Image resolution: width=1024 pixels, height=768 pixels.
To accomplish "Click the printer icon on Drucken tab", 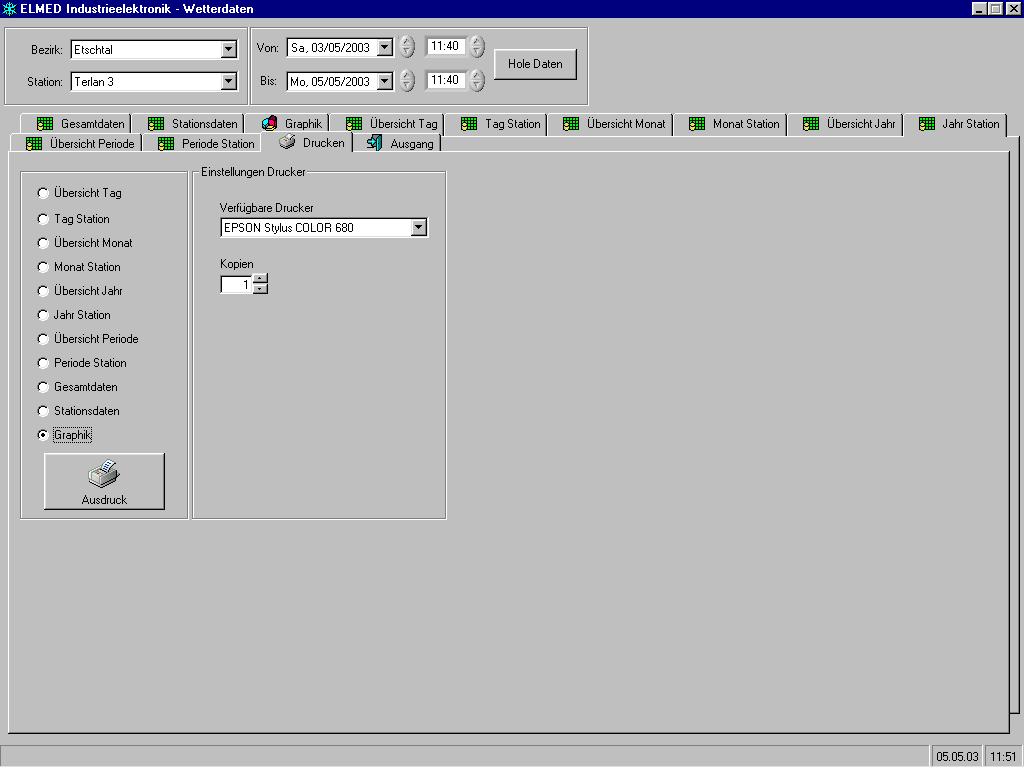I will click(287, 143).
